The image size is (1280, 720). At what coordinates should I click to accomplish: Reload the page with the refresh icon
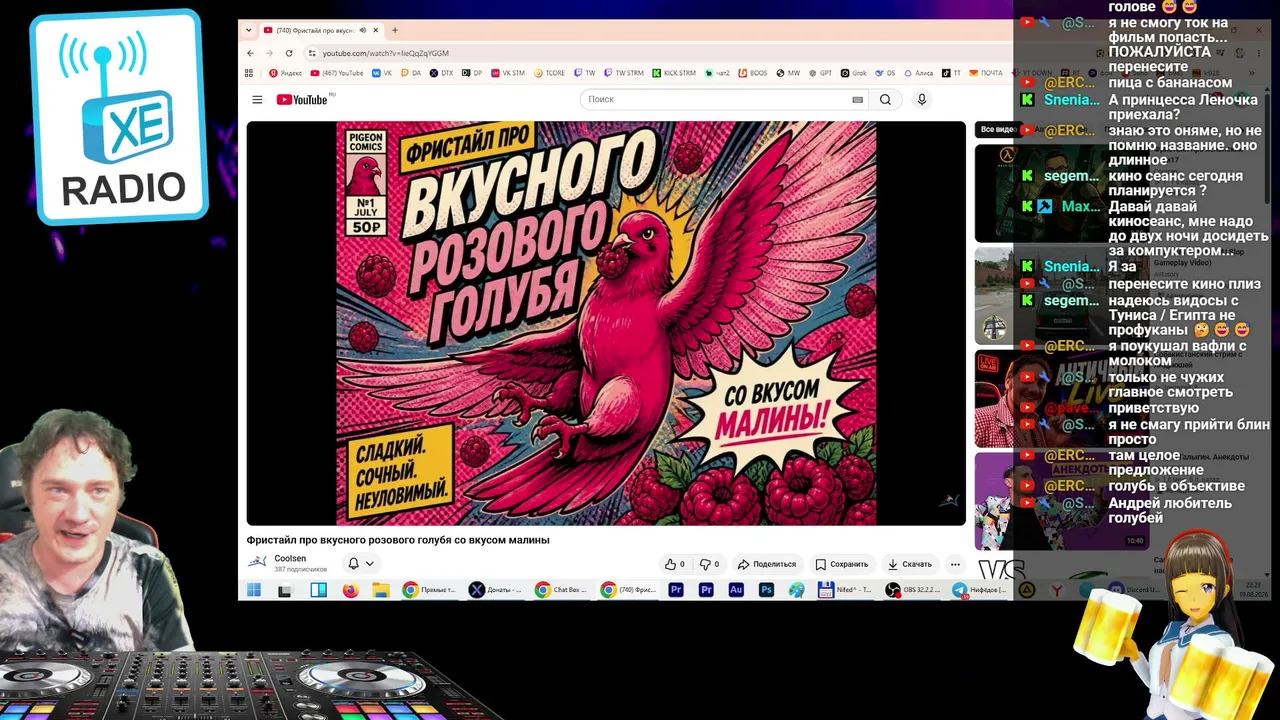point(289,53)
